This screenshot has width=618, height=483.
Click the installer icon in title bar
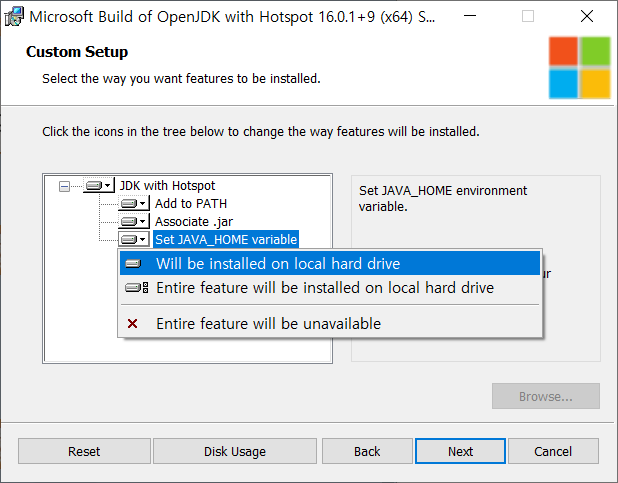tap(14, 17)
